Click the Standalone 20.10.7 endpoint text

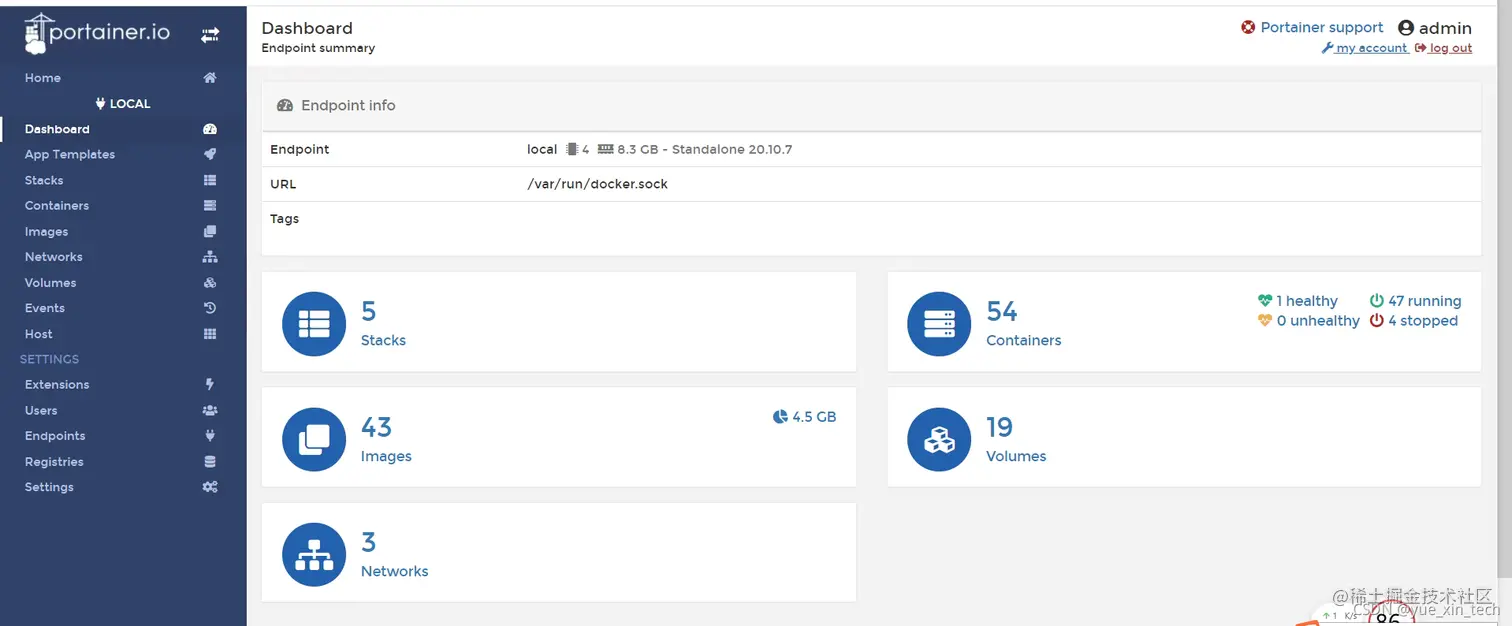point(732,149)
